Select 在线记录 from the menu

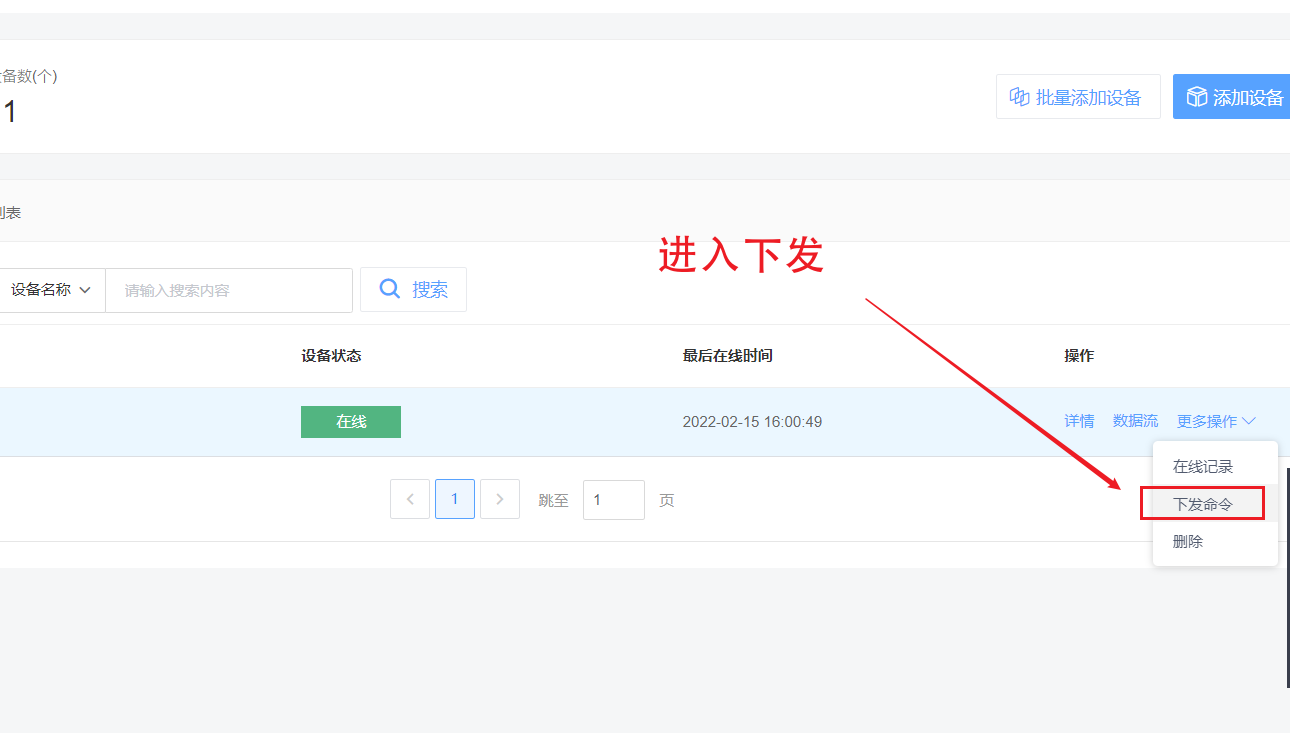pyautogui.click(x=1215, y=467)
